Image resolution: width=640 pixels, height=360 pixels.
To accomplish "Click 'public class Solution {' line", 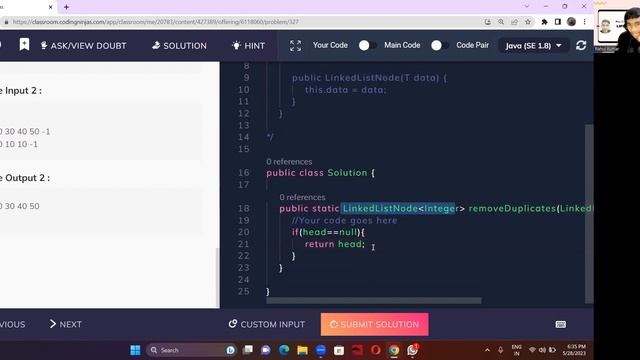I will pyautogui.click(x=320, y=173).
